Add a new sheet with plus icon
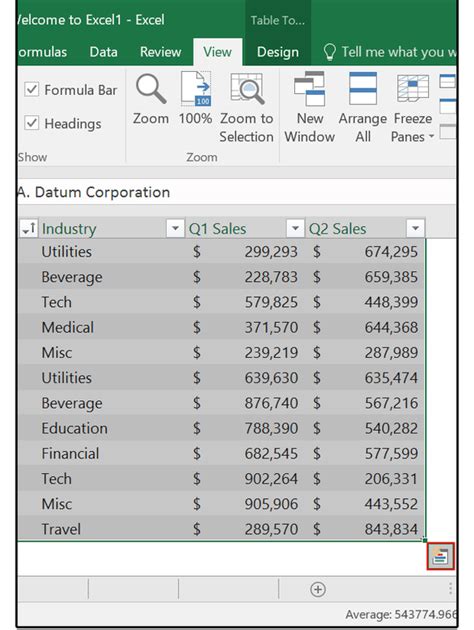 coord(318,589)
